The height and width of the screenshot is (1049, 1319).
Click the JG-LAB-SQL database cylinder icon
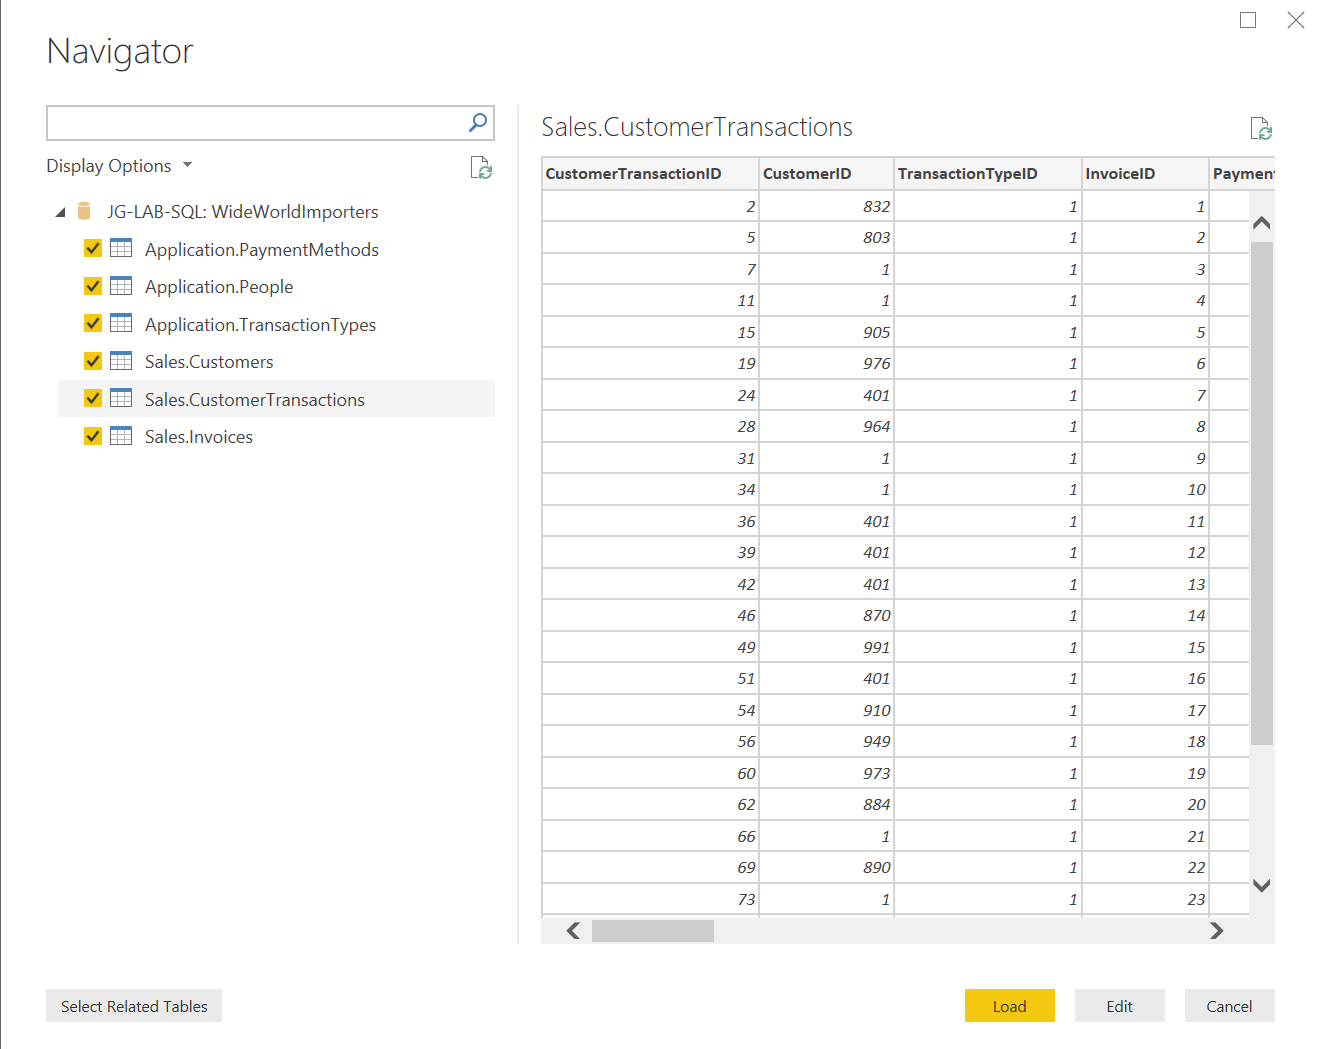click(84, 211)
